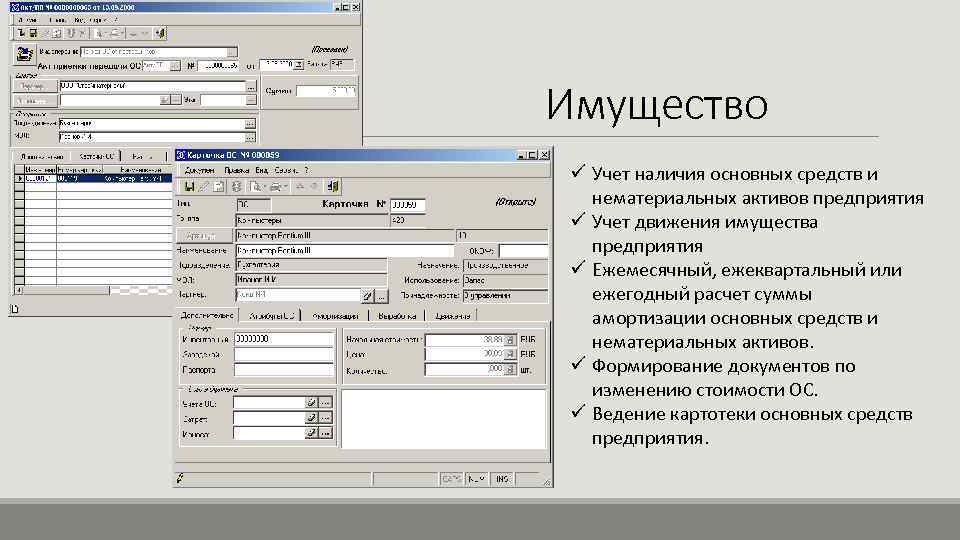960x540 pixels.
Task: Click Артикул button in Карточка ОС
Action: coord(204,236)
